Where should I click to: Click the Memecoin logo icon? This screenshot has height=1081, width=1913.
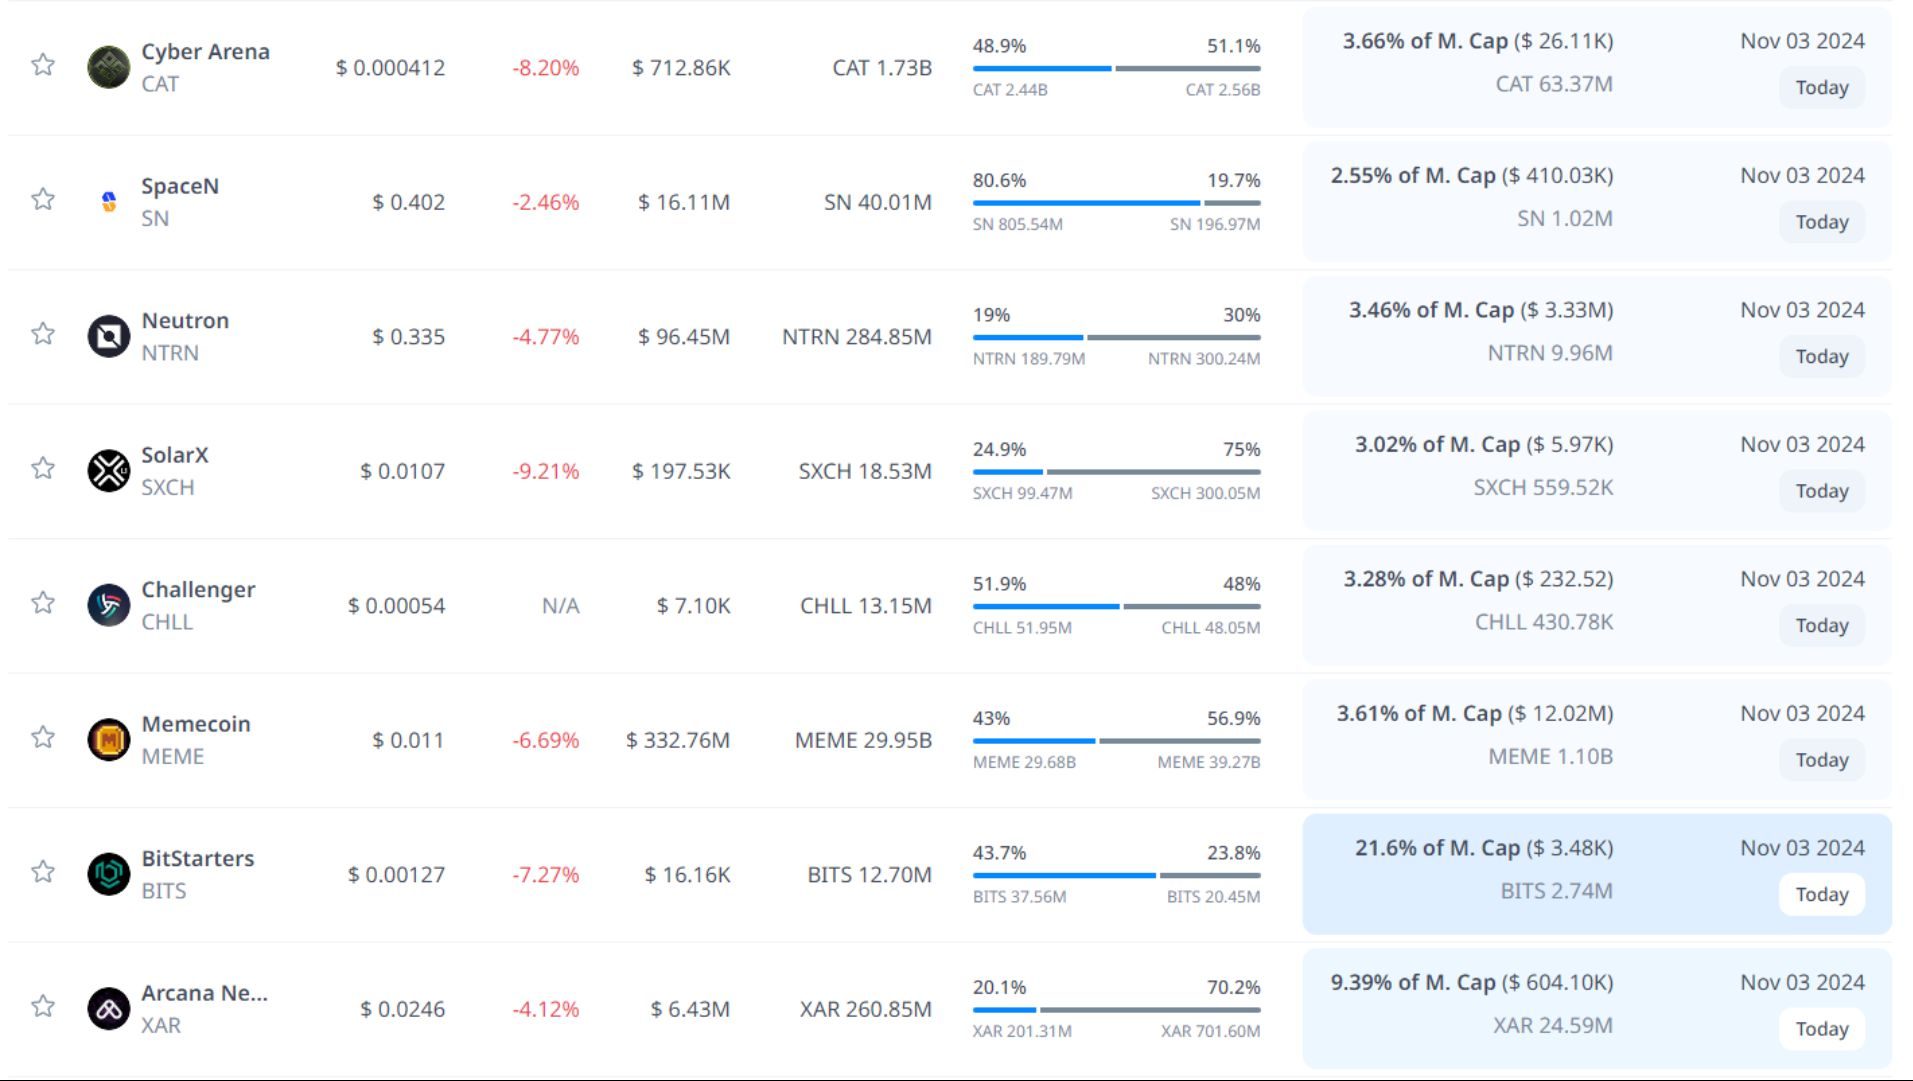[x=108, y=740]
